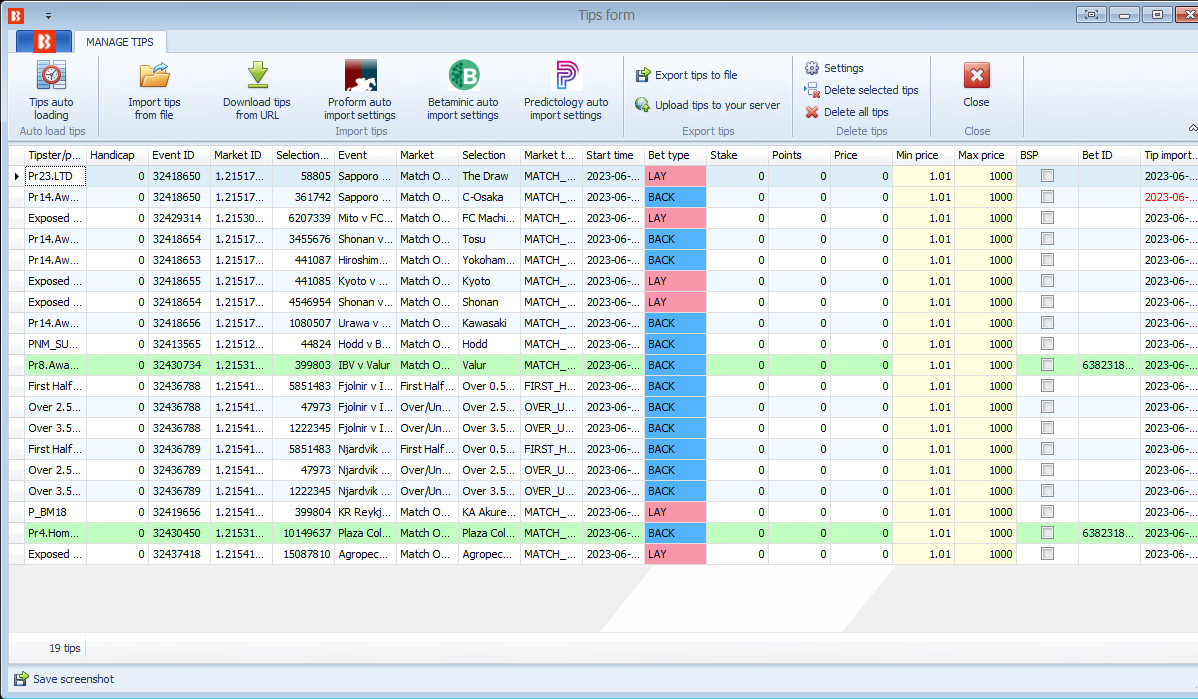
Task: Open Tips auto loading settings
Action: 51,90
